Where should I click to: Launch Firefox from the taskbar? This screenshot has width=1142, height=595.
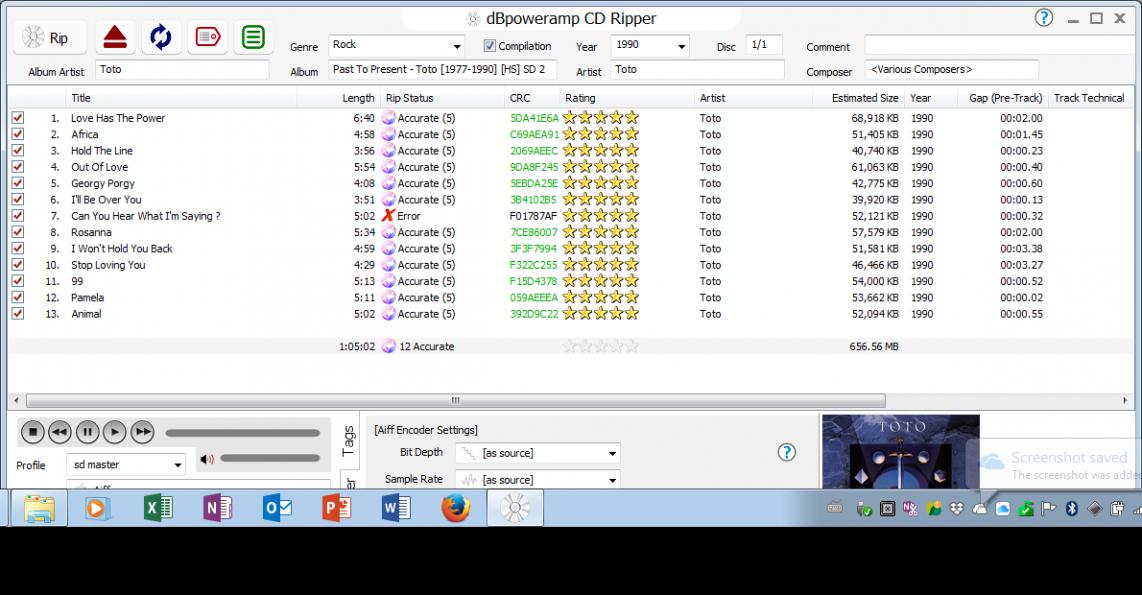coord(456,509)
